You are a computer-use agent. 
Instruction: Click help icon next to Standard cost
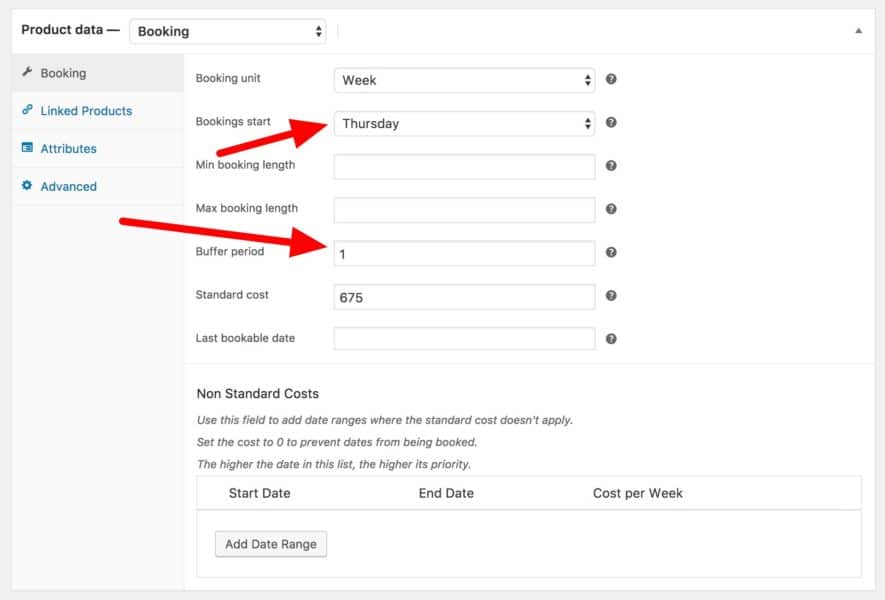pyautogui.click(x=611, y=296)
